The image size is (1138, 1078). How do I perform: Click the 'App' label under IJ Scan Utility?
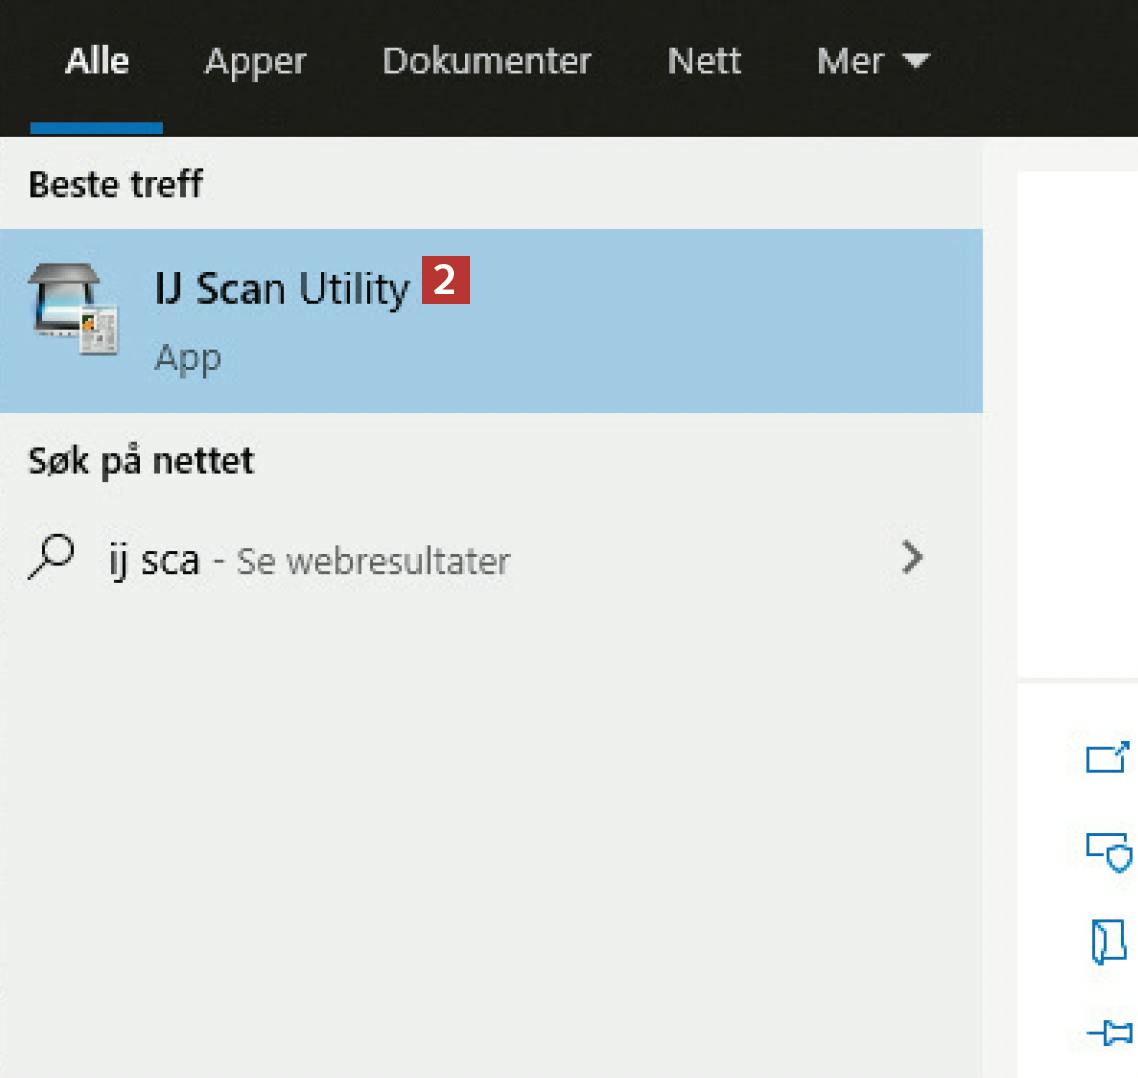[x=188, y=358]
